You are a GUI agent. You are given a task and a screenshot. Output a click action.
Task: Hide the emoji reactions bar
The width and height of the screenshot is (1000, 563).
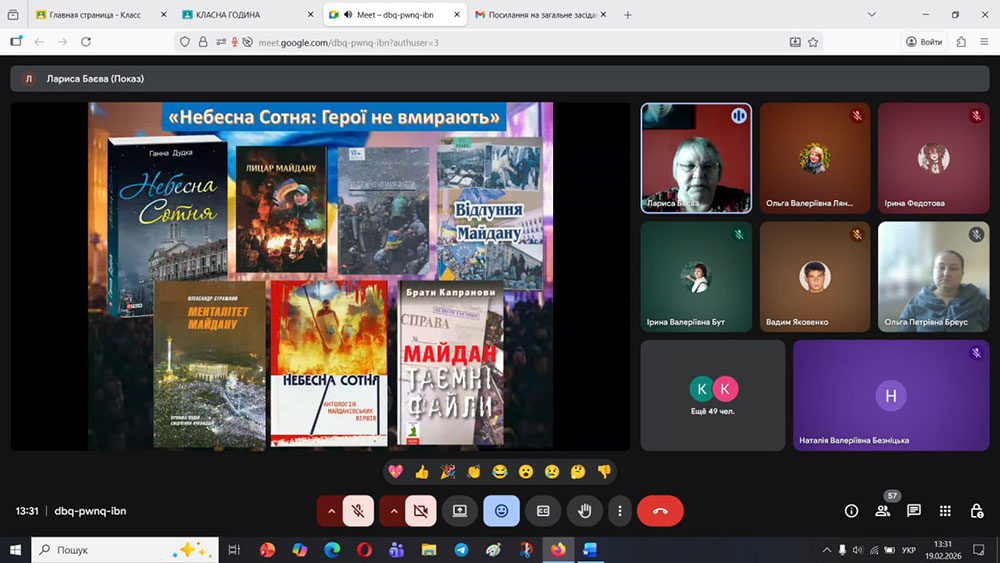tap(501, 511)
